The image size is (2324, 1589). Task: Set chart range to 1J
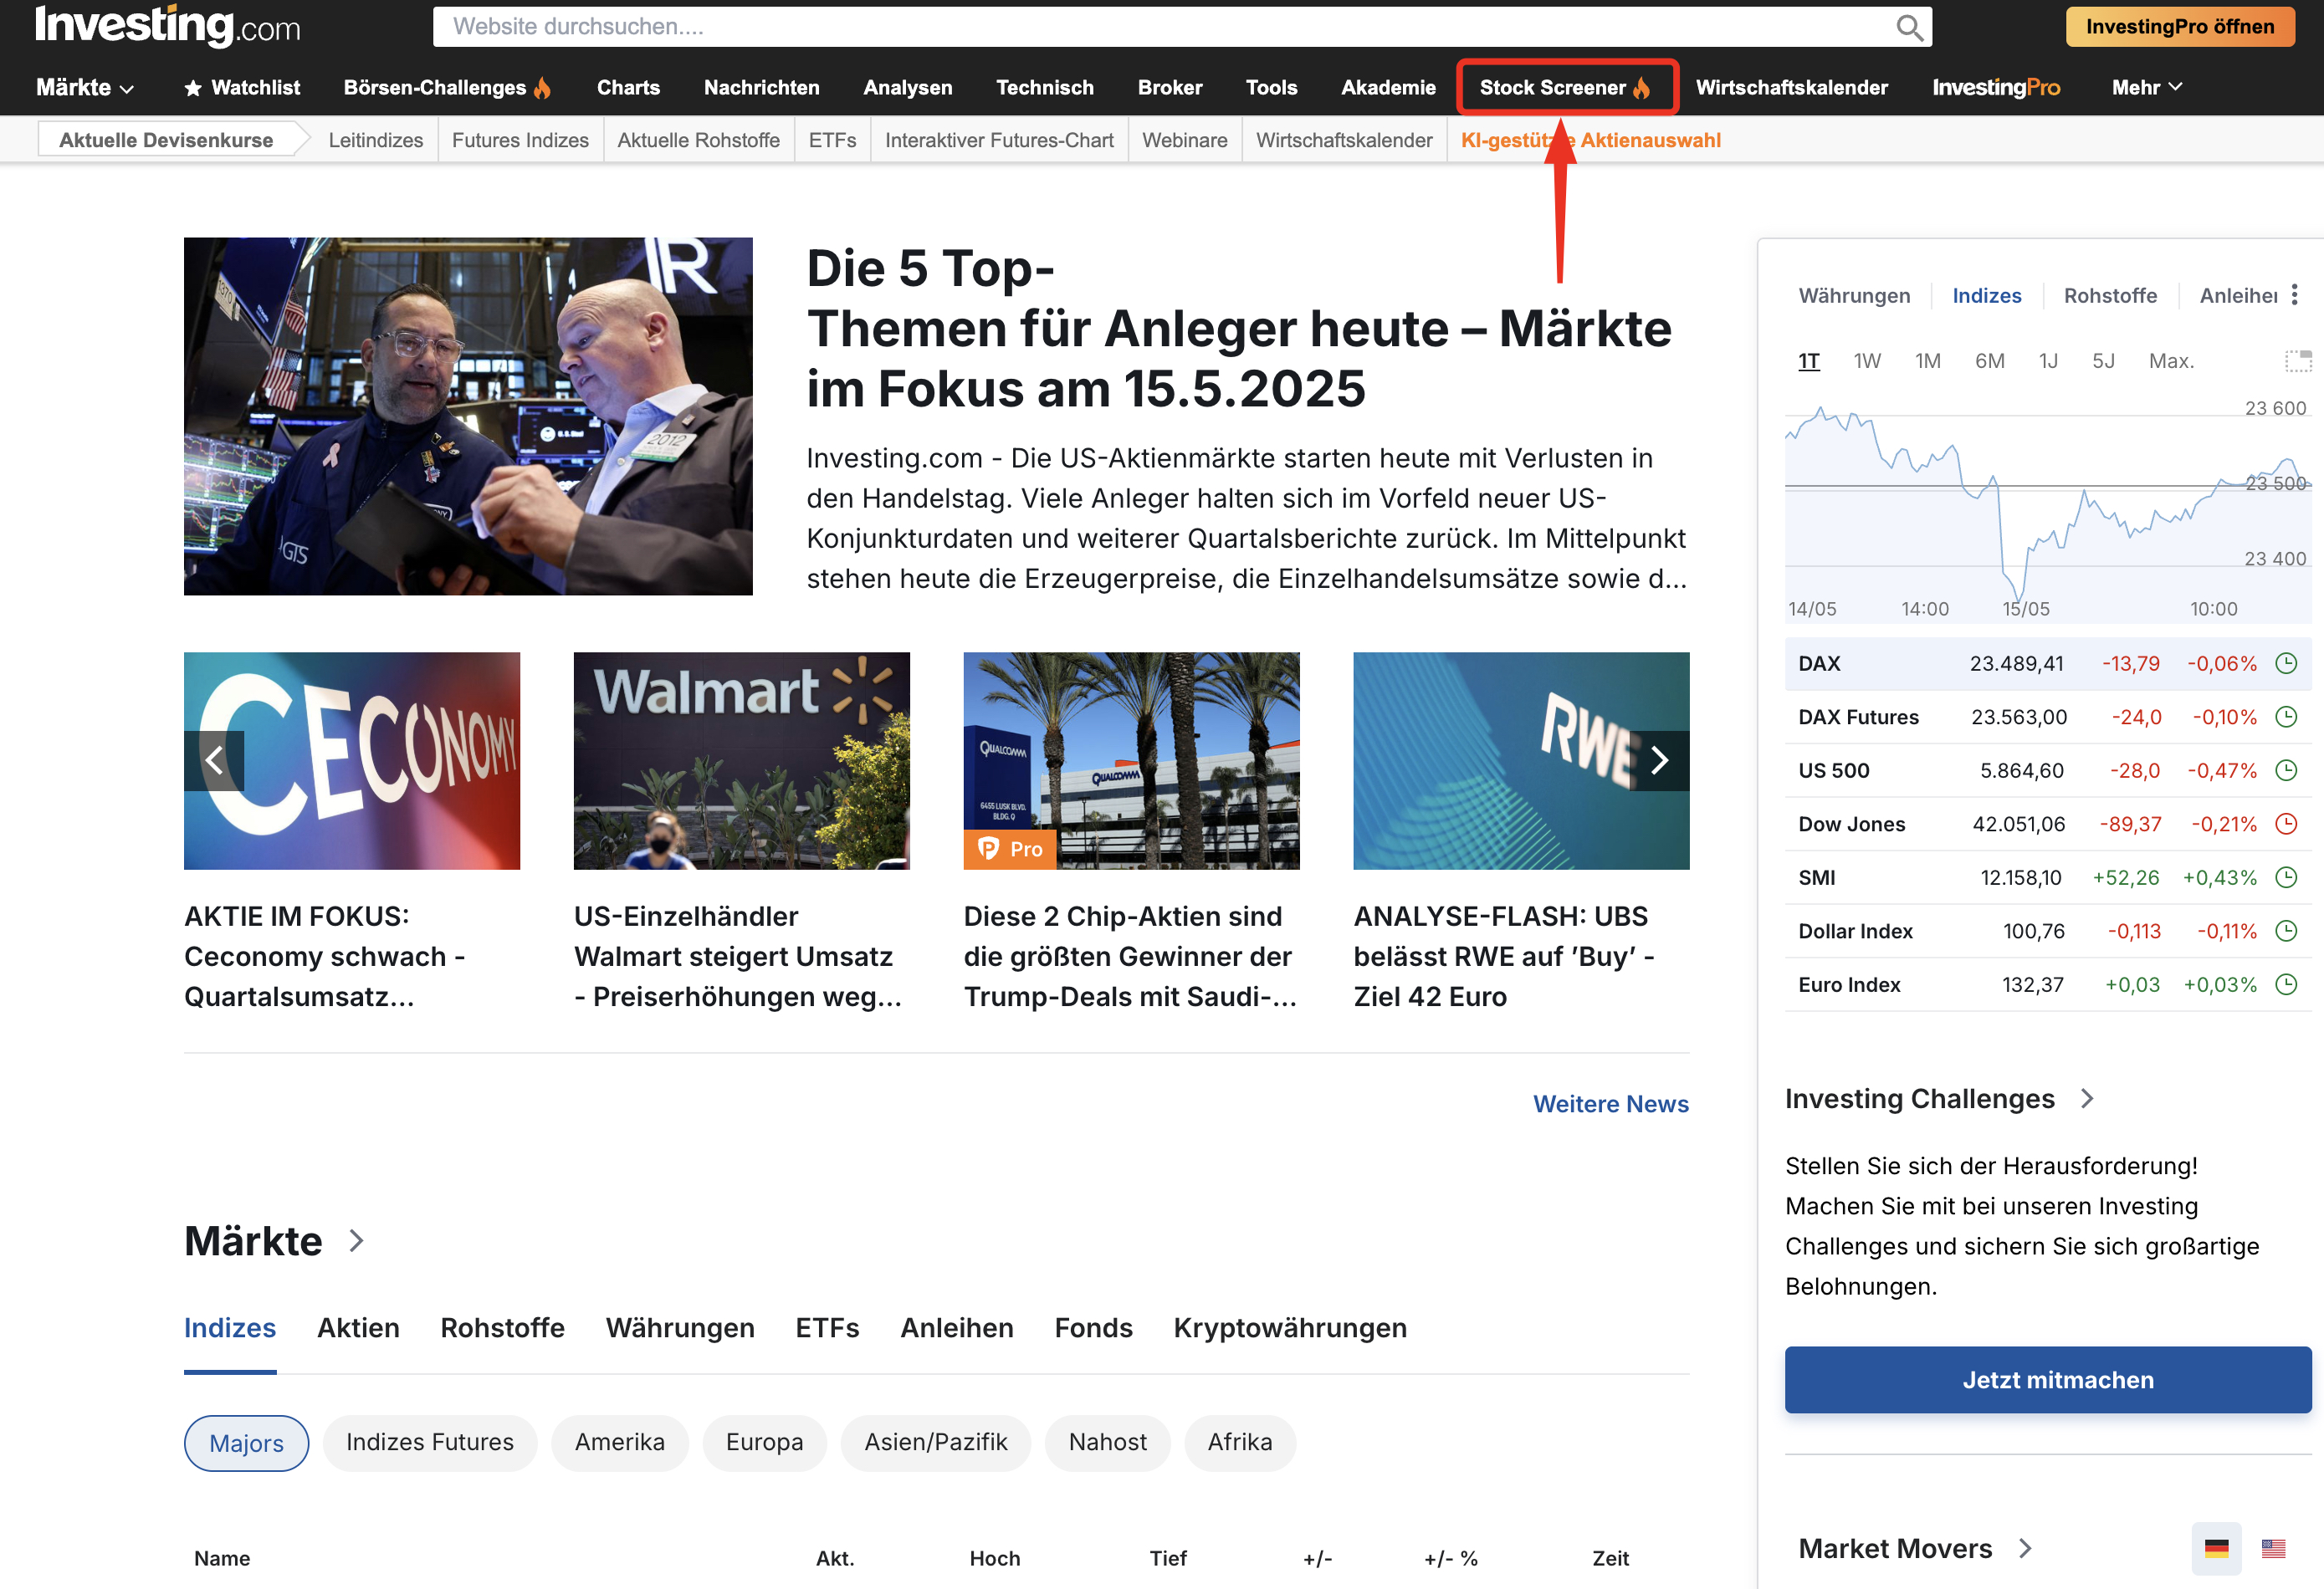click(x=2048, y=361)
